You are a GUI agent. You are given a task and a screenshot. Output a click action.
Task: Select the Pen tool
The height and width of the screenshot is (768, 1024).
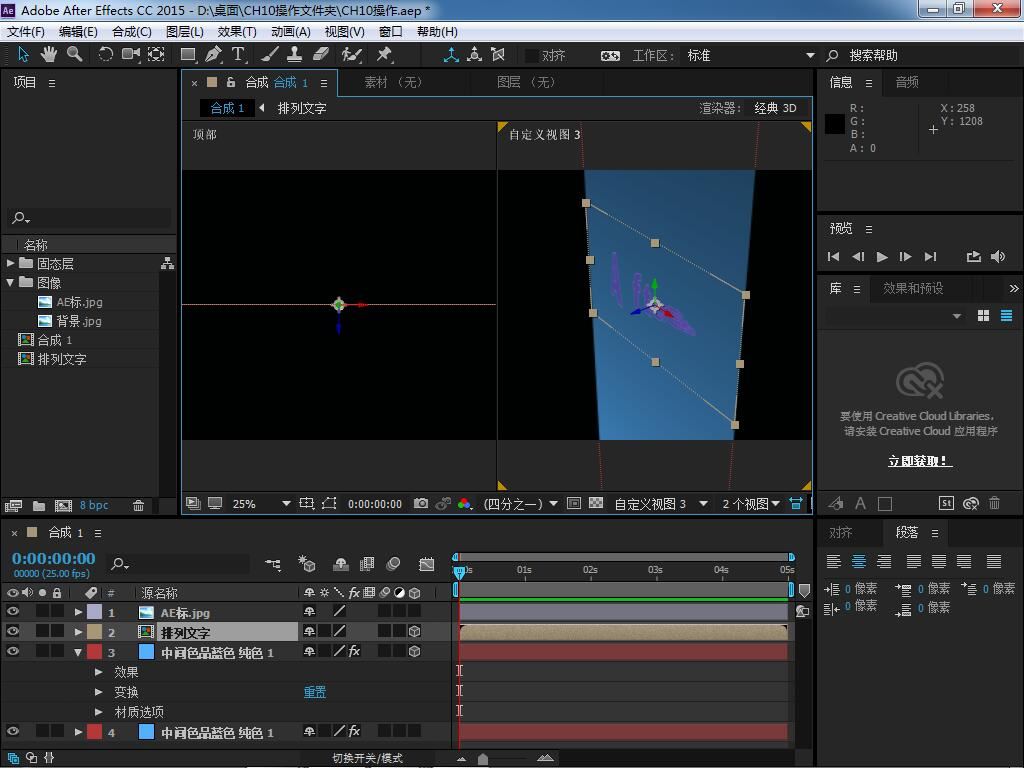click(214, 55)
